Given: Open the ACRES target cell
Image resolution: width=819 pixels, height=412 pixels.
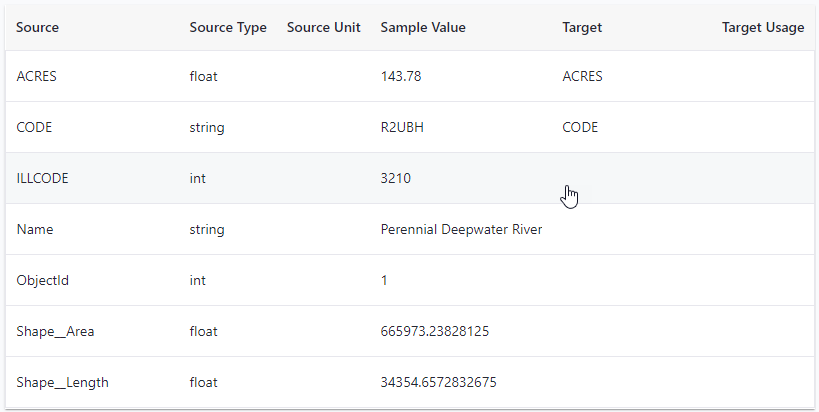Looking at the screenshot, I should [583, 77].
